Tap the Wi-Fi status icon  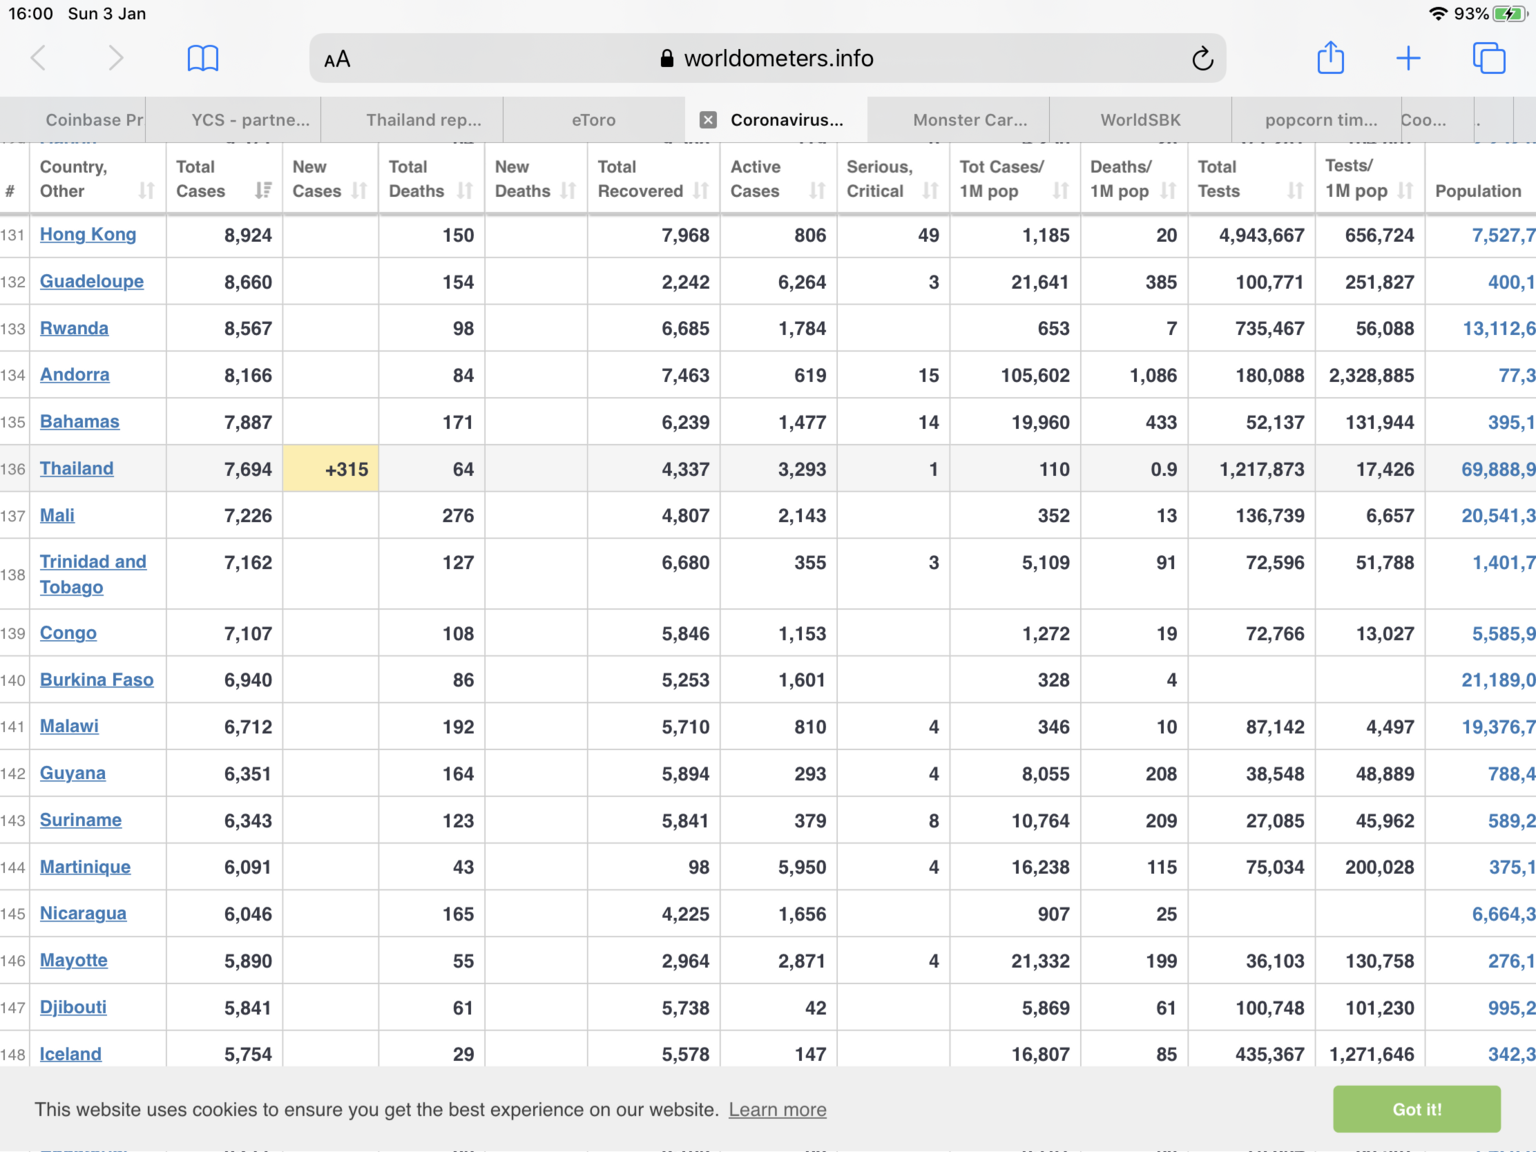click(x=1438, y=14)
